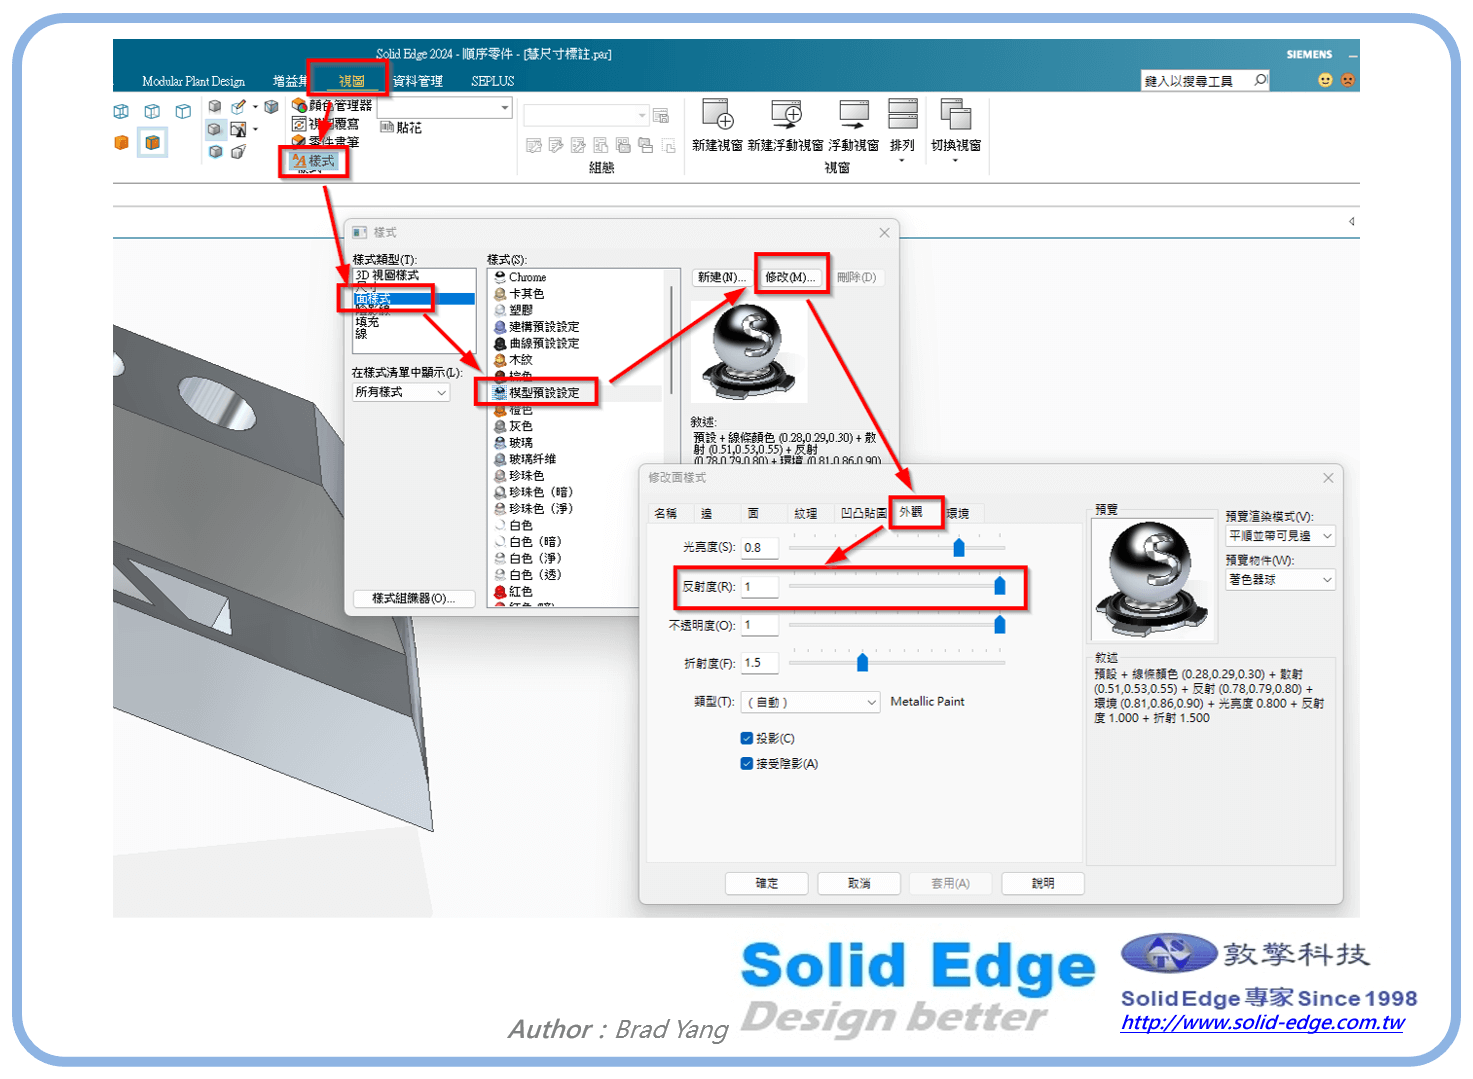Click the search magnifier icon
Image resolution: width=1473 pixels, height=1079 pixels.
(x=1260, y=80)
